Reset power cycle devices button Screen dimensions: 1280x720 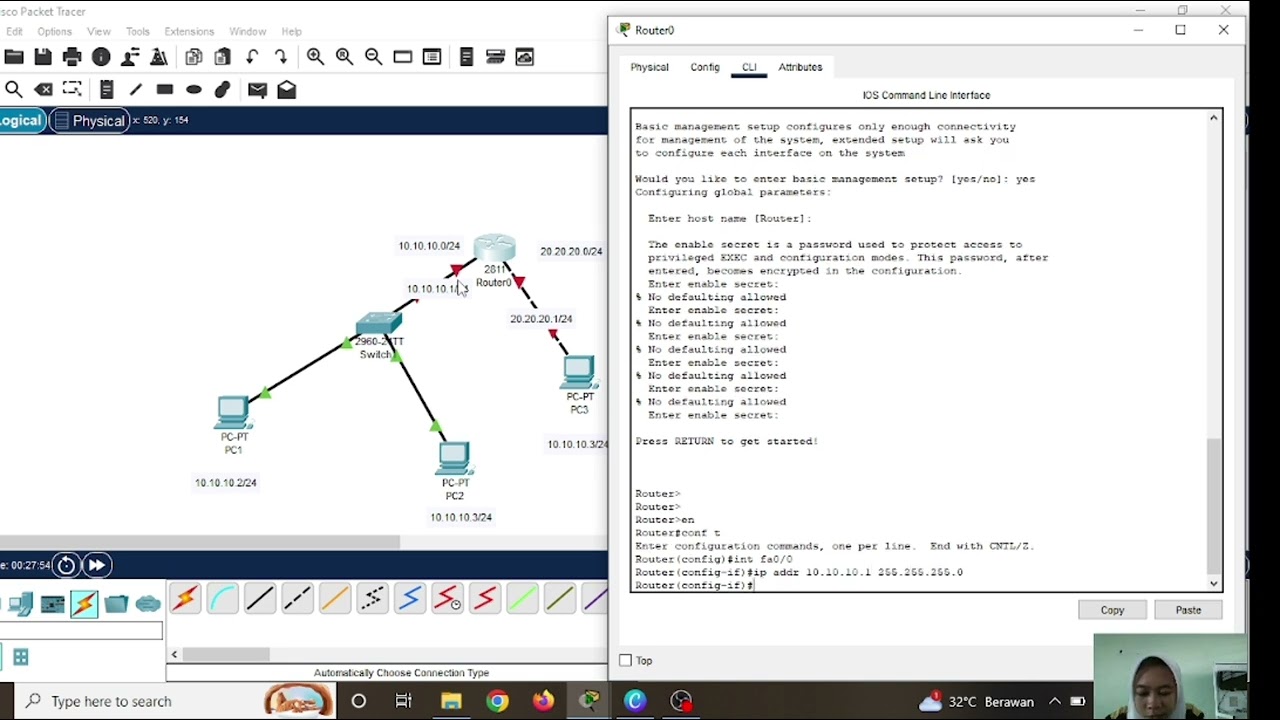click(x=66, y=565)
